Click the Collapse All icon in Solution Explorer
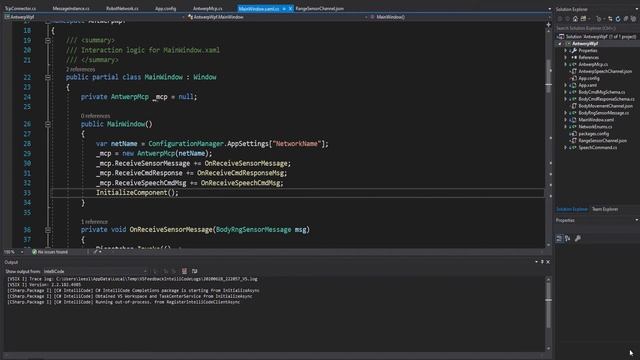640x360 pixels. pyautogui.click(x=626, y=19)
